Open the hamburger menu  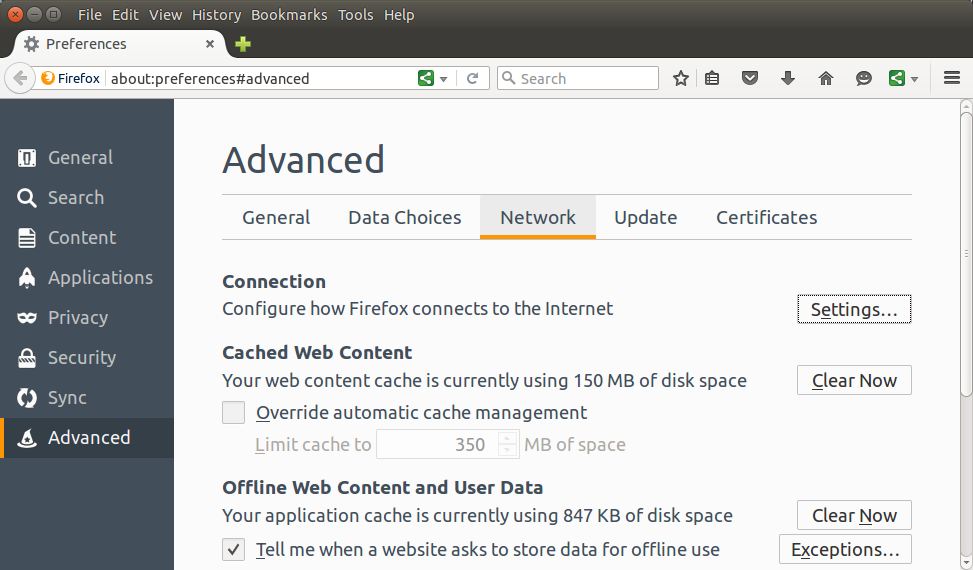pyautogui.click(x=952, y=78)
